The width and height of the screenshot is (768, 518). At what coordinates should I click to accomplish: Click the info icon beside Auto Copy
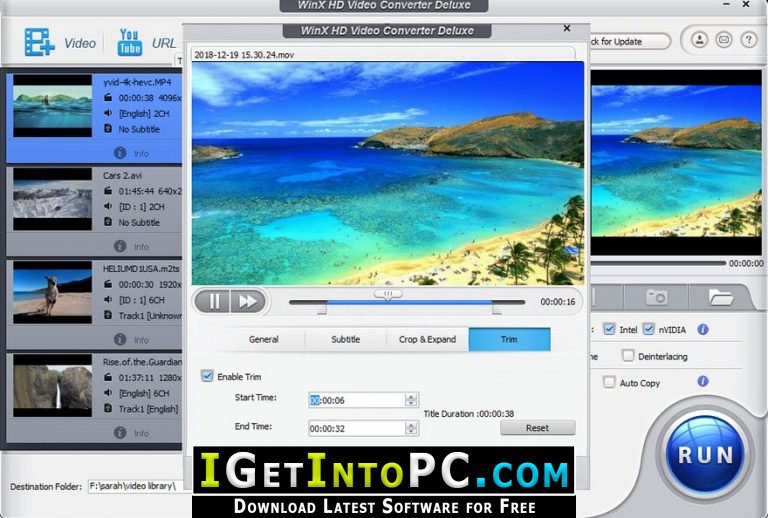tap(703, 381)
